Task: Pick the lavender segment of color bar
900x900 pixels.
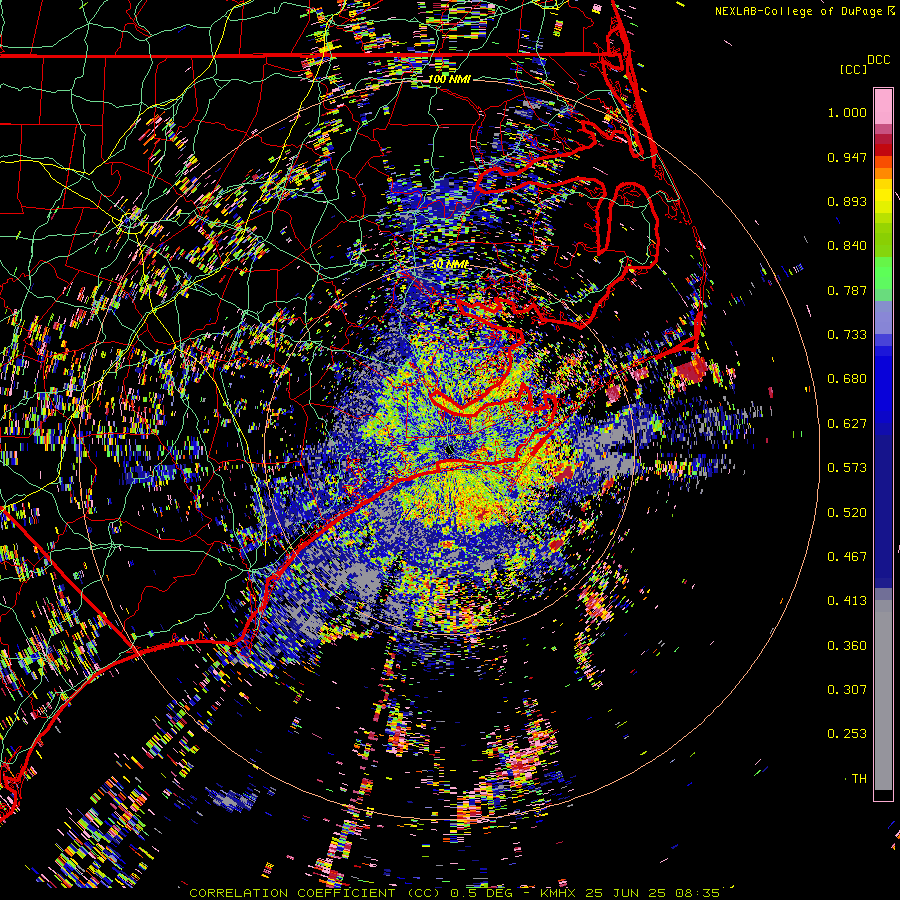Action: (883, 317)
